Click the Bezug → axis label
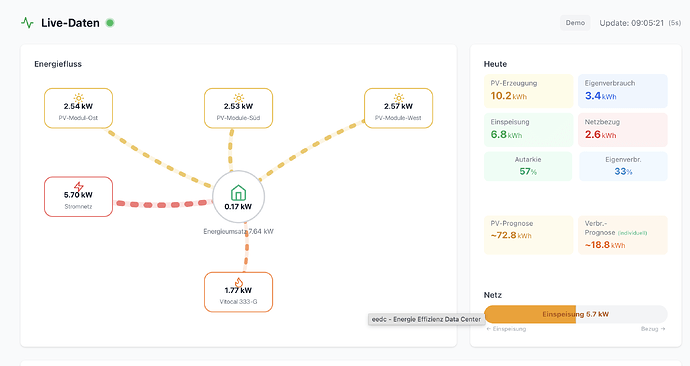Viewport: 690px width, 366px height. [x=653, y=329]
